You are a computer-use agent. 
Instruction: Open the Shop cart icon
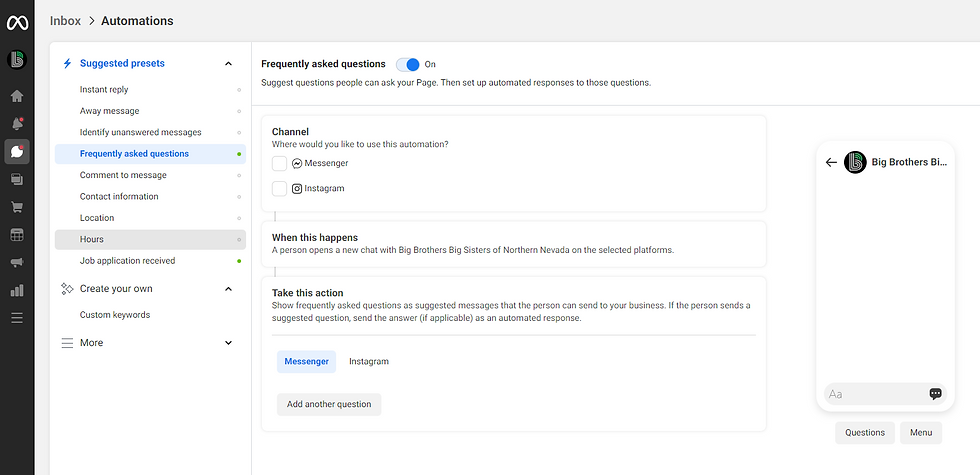click(17, 208)
